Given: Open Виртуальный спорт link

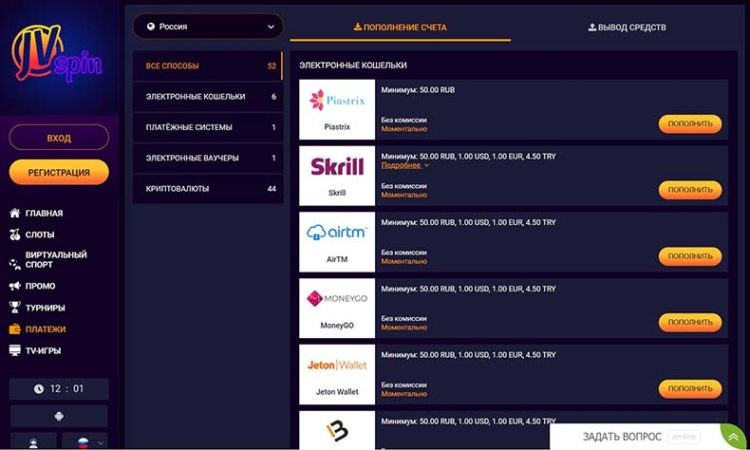Looking at the screenshot, I should pos(56,260).
